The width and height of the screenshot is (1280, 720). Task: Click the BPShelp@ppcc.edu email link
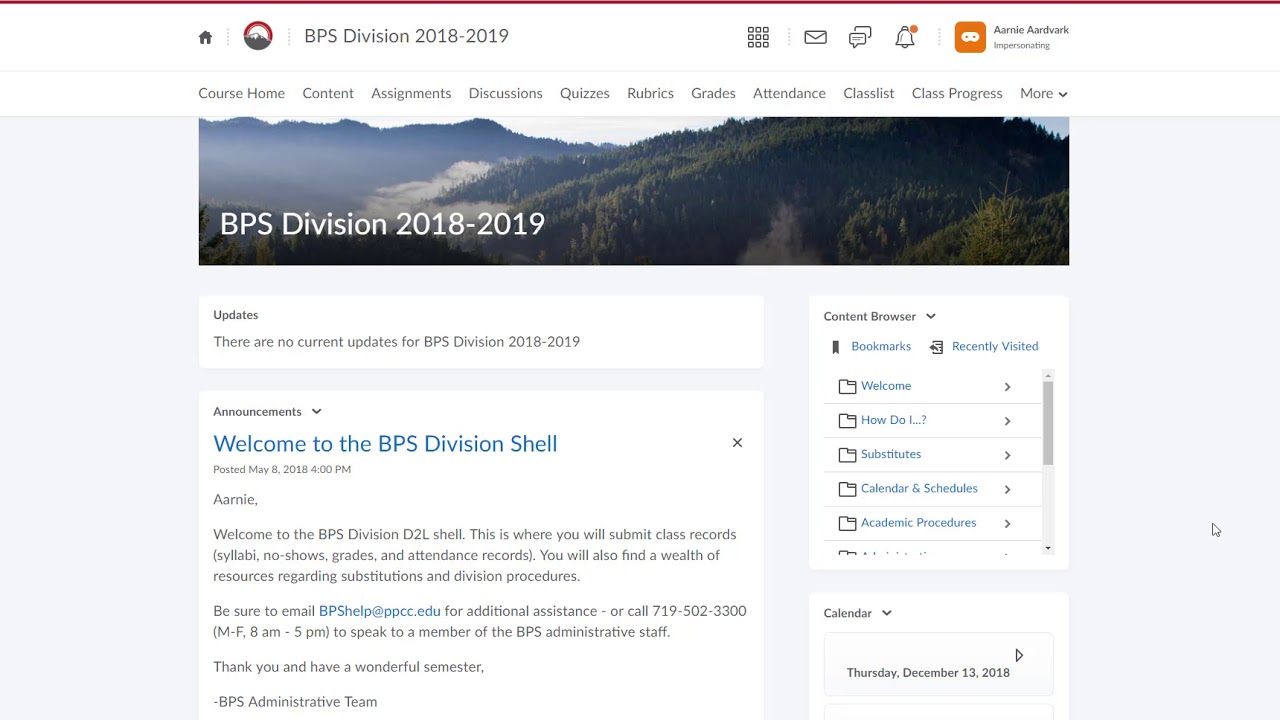click(x=379, y=611)
